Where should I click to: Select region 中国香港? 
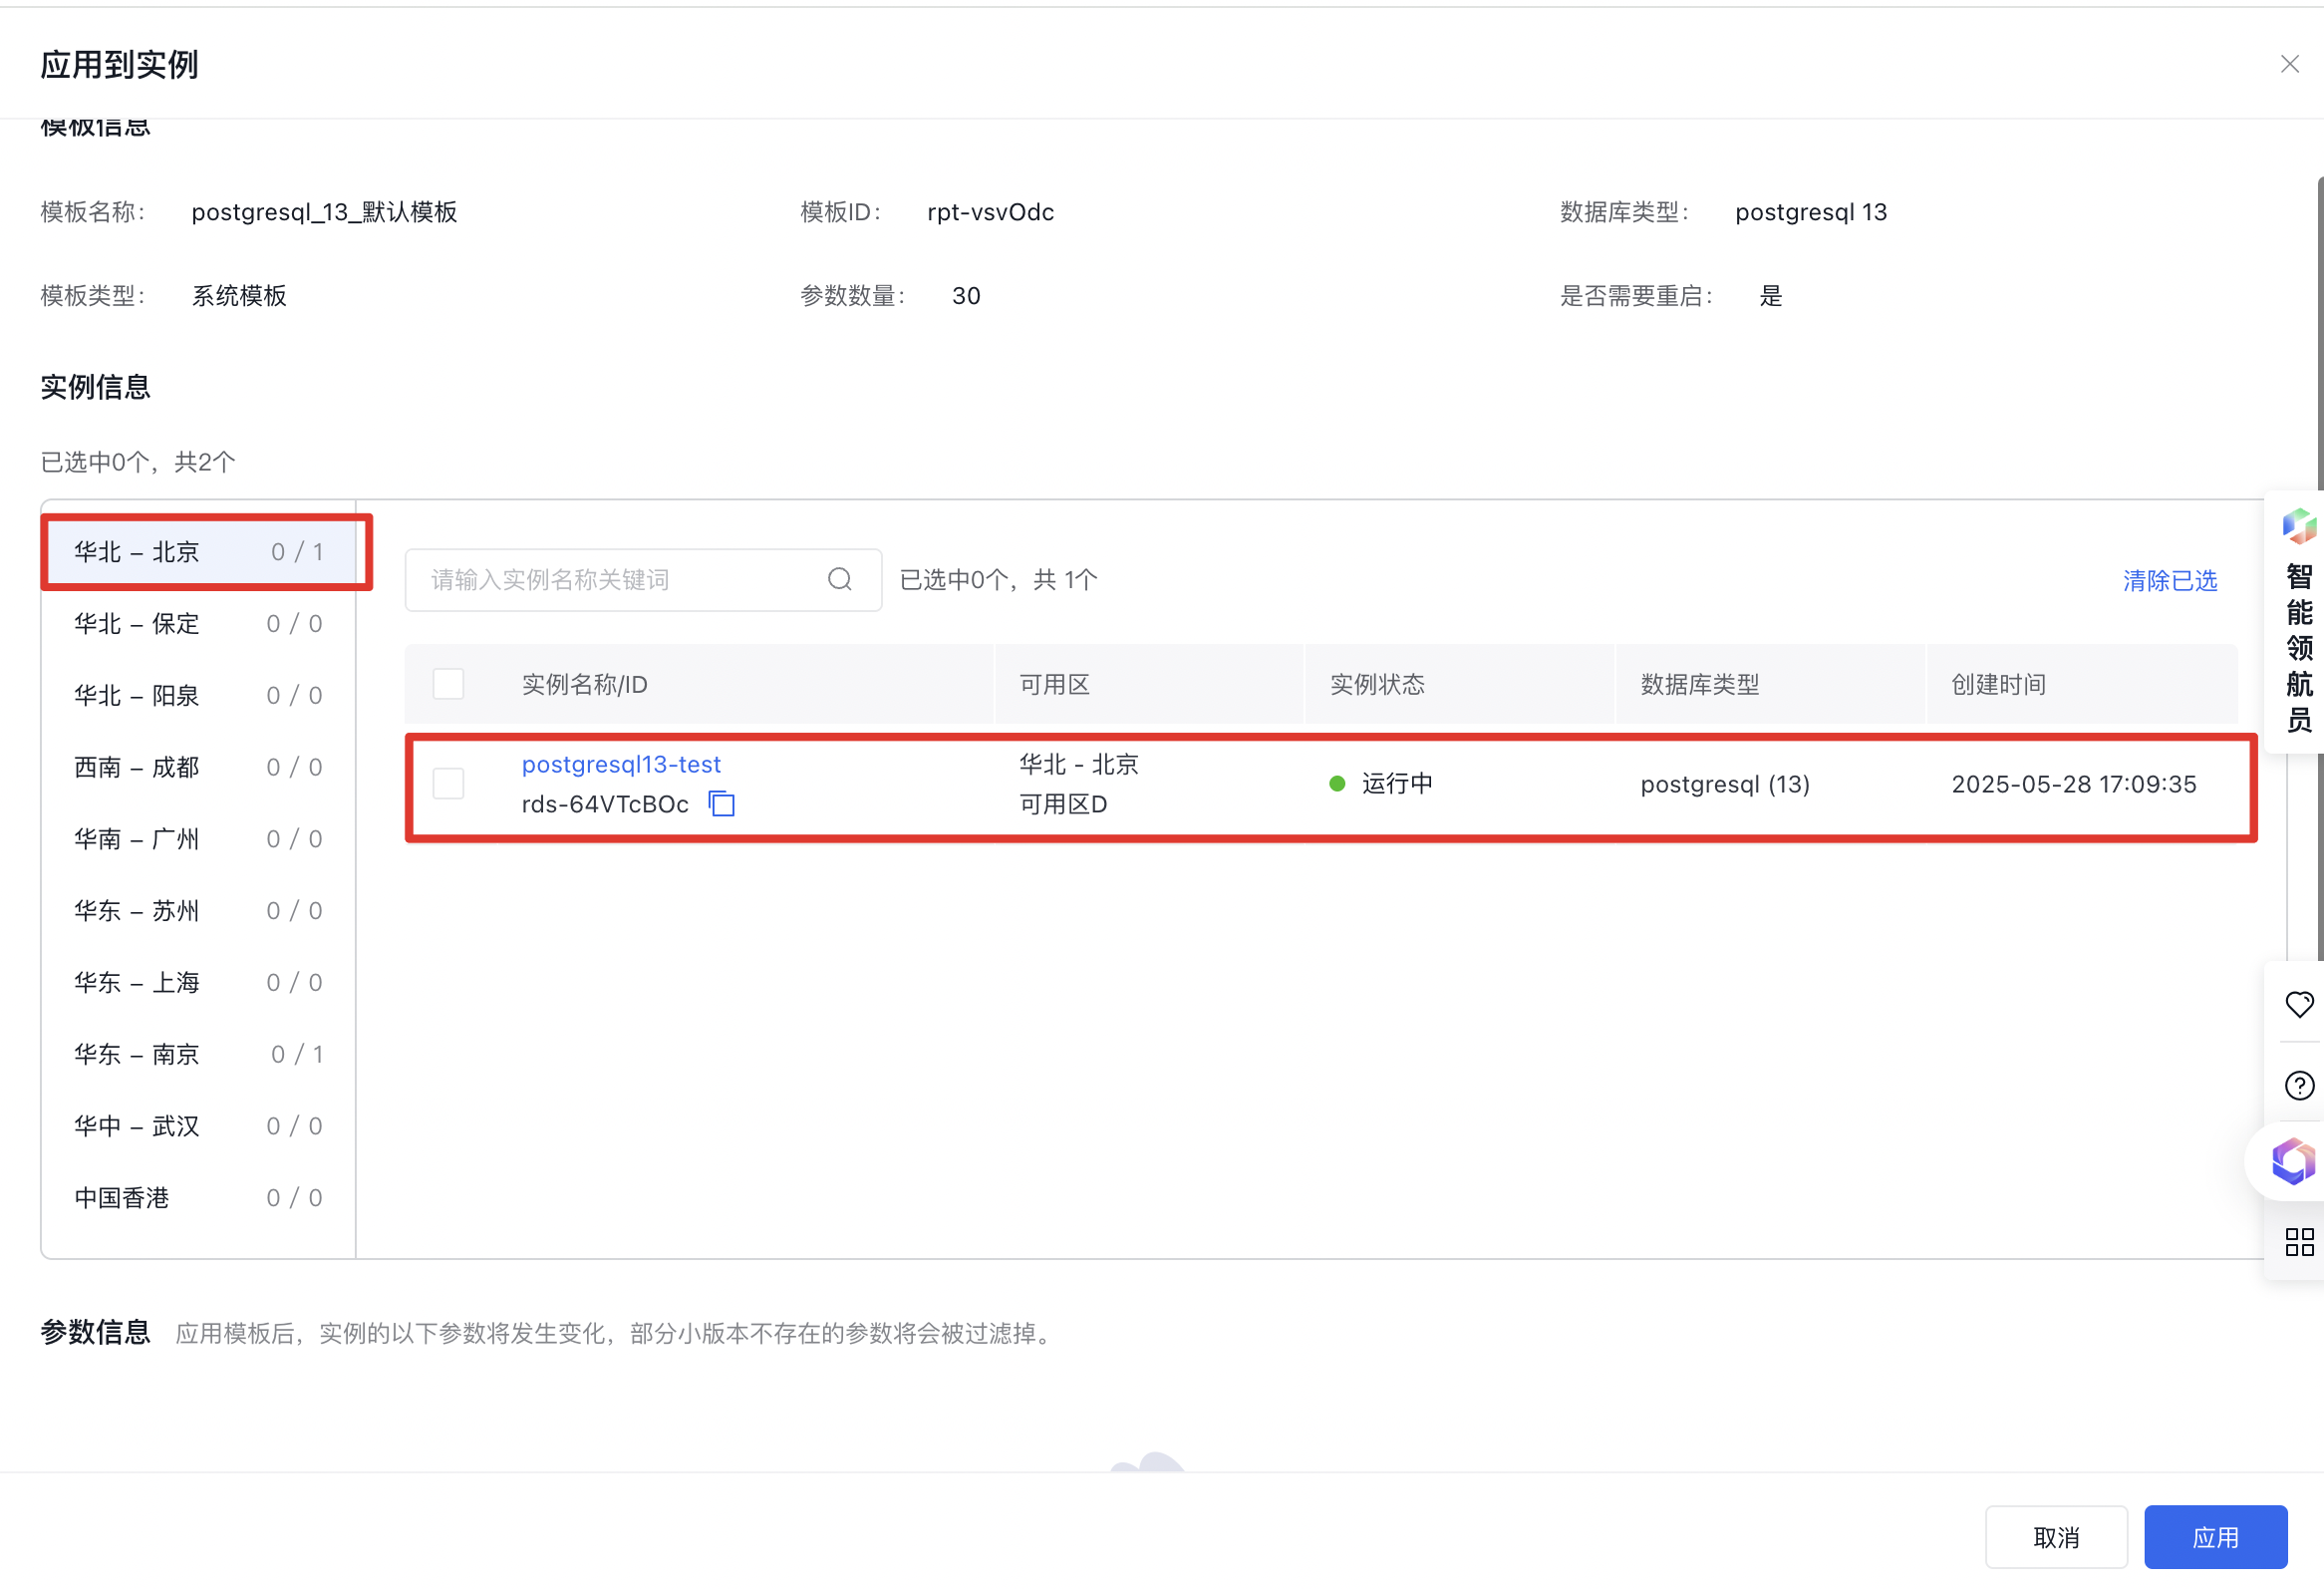[198, 1199]
